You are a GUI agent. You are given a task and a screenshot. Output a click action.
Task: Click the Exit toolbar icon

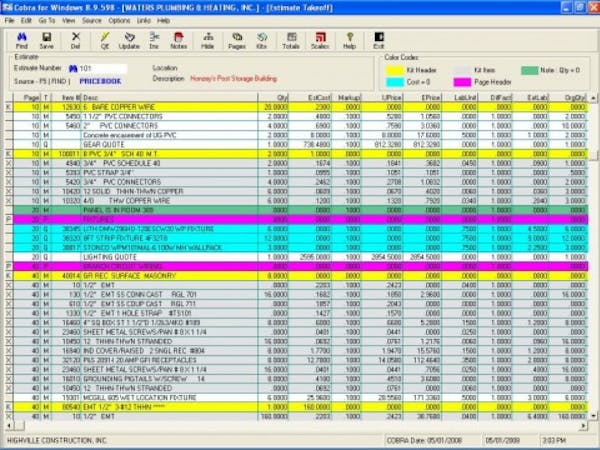click(x=379, y=40)
